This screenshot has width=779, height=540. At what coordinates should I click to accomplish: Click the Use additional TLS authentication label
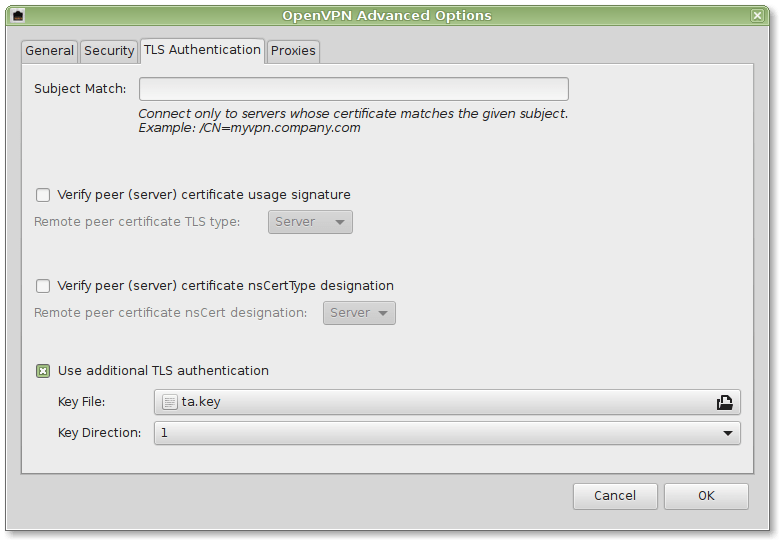coord(163,371)
